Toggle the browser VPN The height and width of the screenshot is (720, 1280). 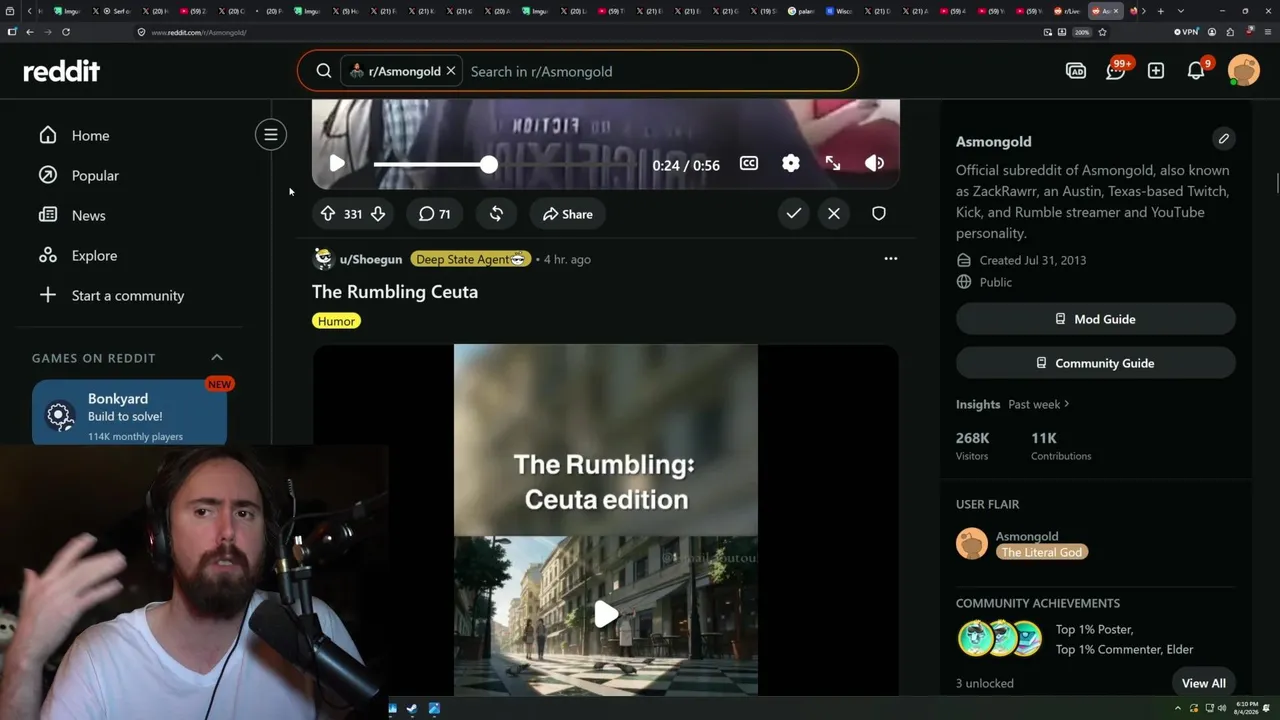pos(1186,32)
